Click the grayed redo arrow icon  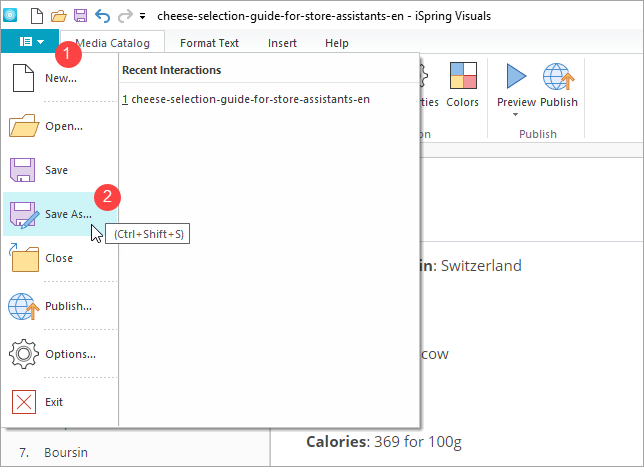pyautogui.click(x=125, y=16)
